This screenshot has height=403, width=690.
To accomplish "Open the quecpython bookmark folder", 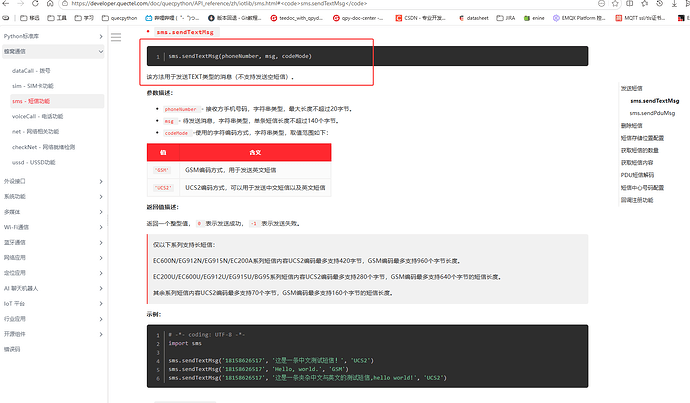I will click(x=120, y=18).
